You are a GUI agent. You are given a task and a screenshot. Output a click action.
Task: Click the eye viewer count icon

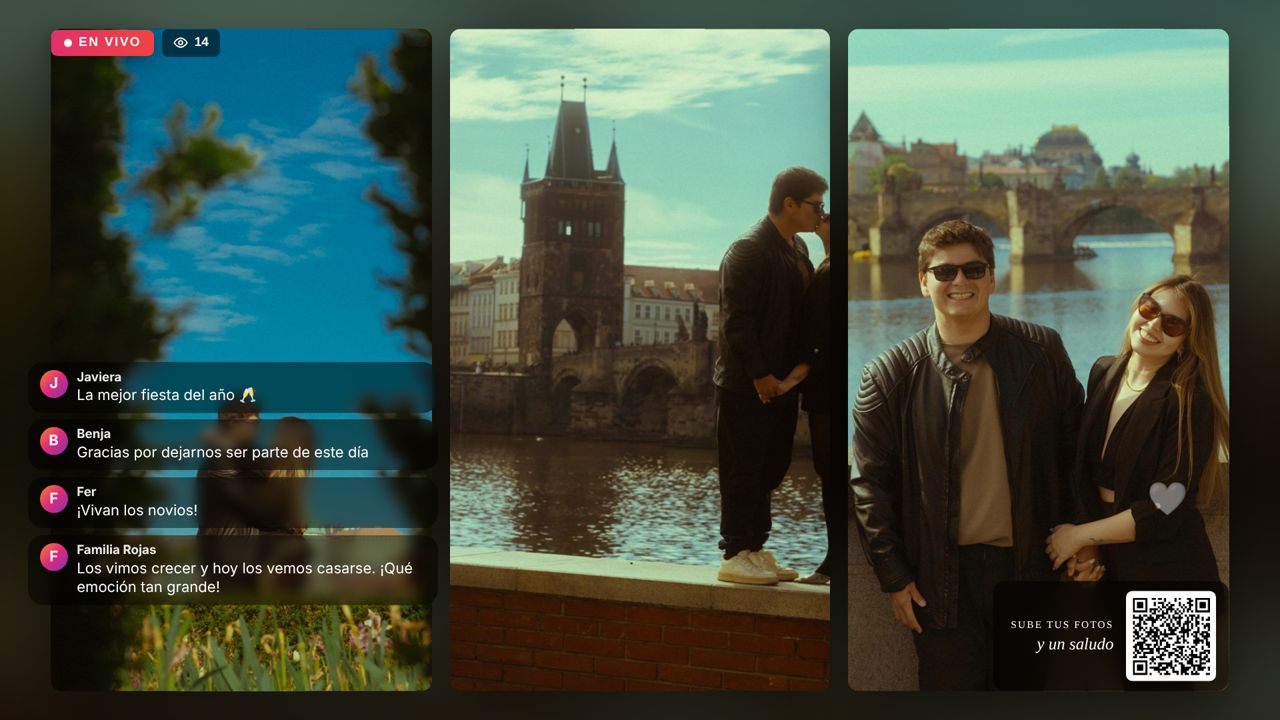tap(180, 43)
